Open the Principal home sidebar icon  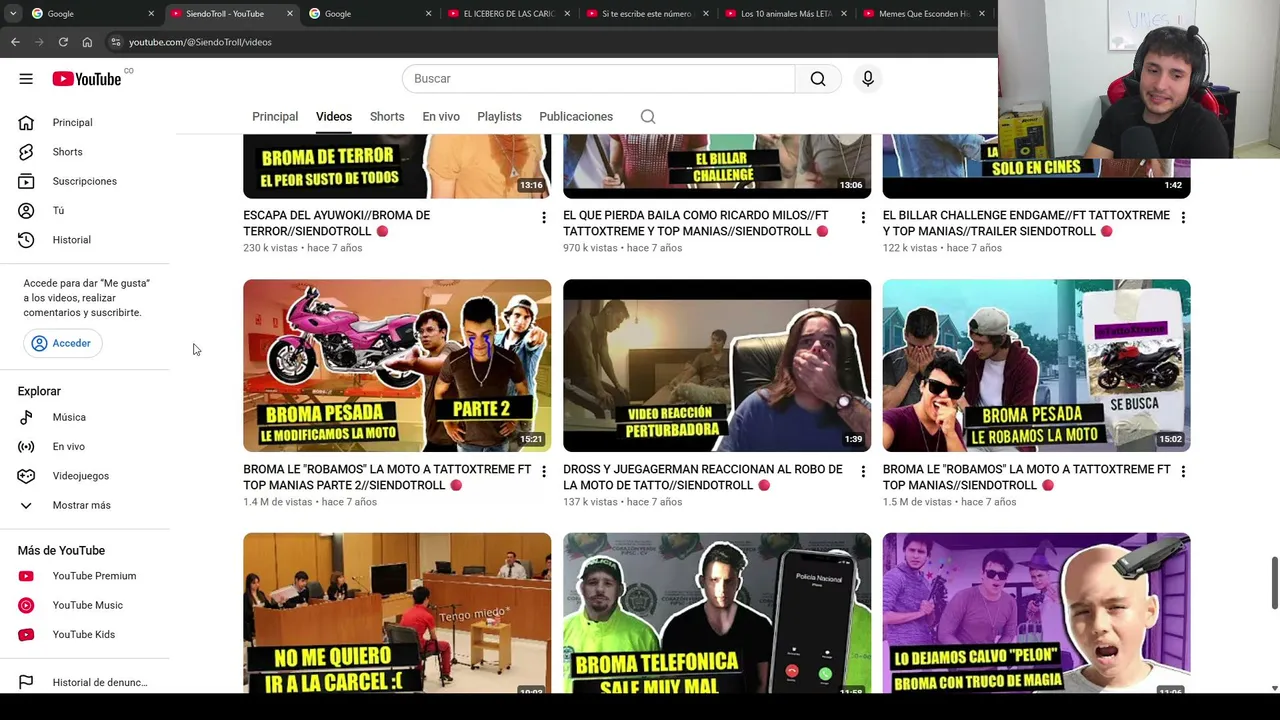coord(26,122)
